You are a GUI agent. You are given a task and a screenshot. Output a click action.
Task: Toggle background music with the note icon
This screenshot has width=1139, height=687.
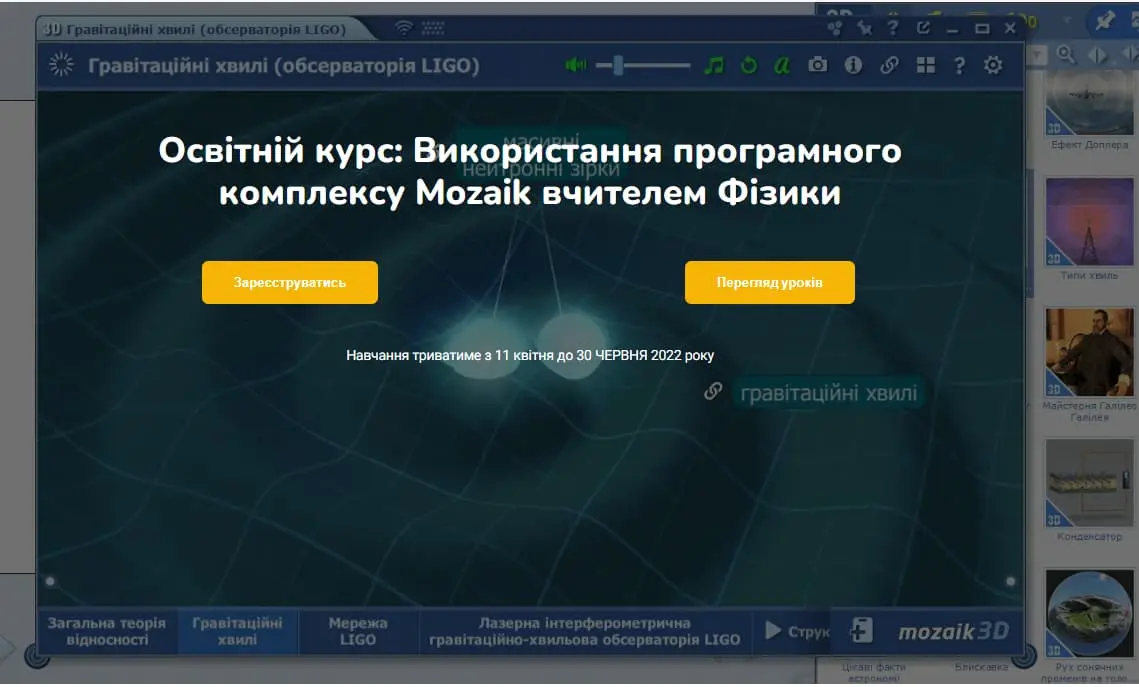714,65
